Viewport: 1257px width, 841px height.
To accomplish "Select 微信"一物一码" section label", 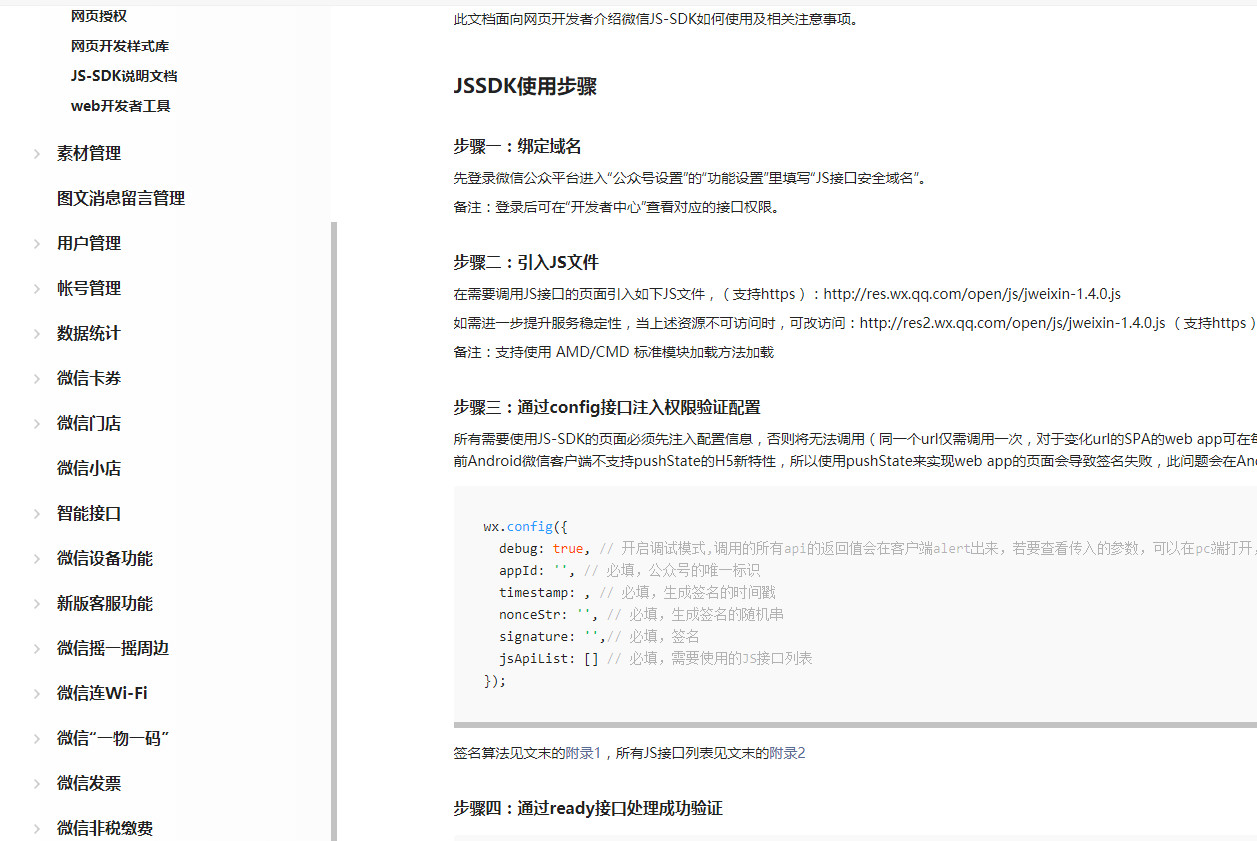I will (113, 738).
